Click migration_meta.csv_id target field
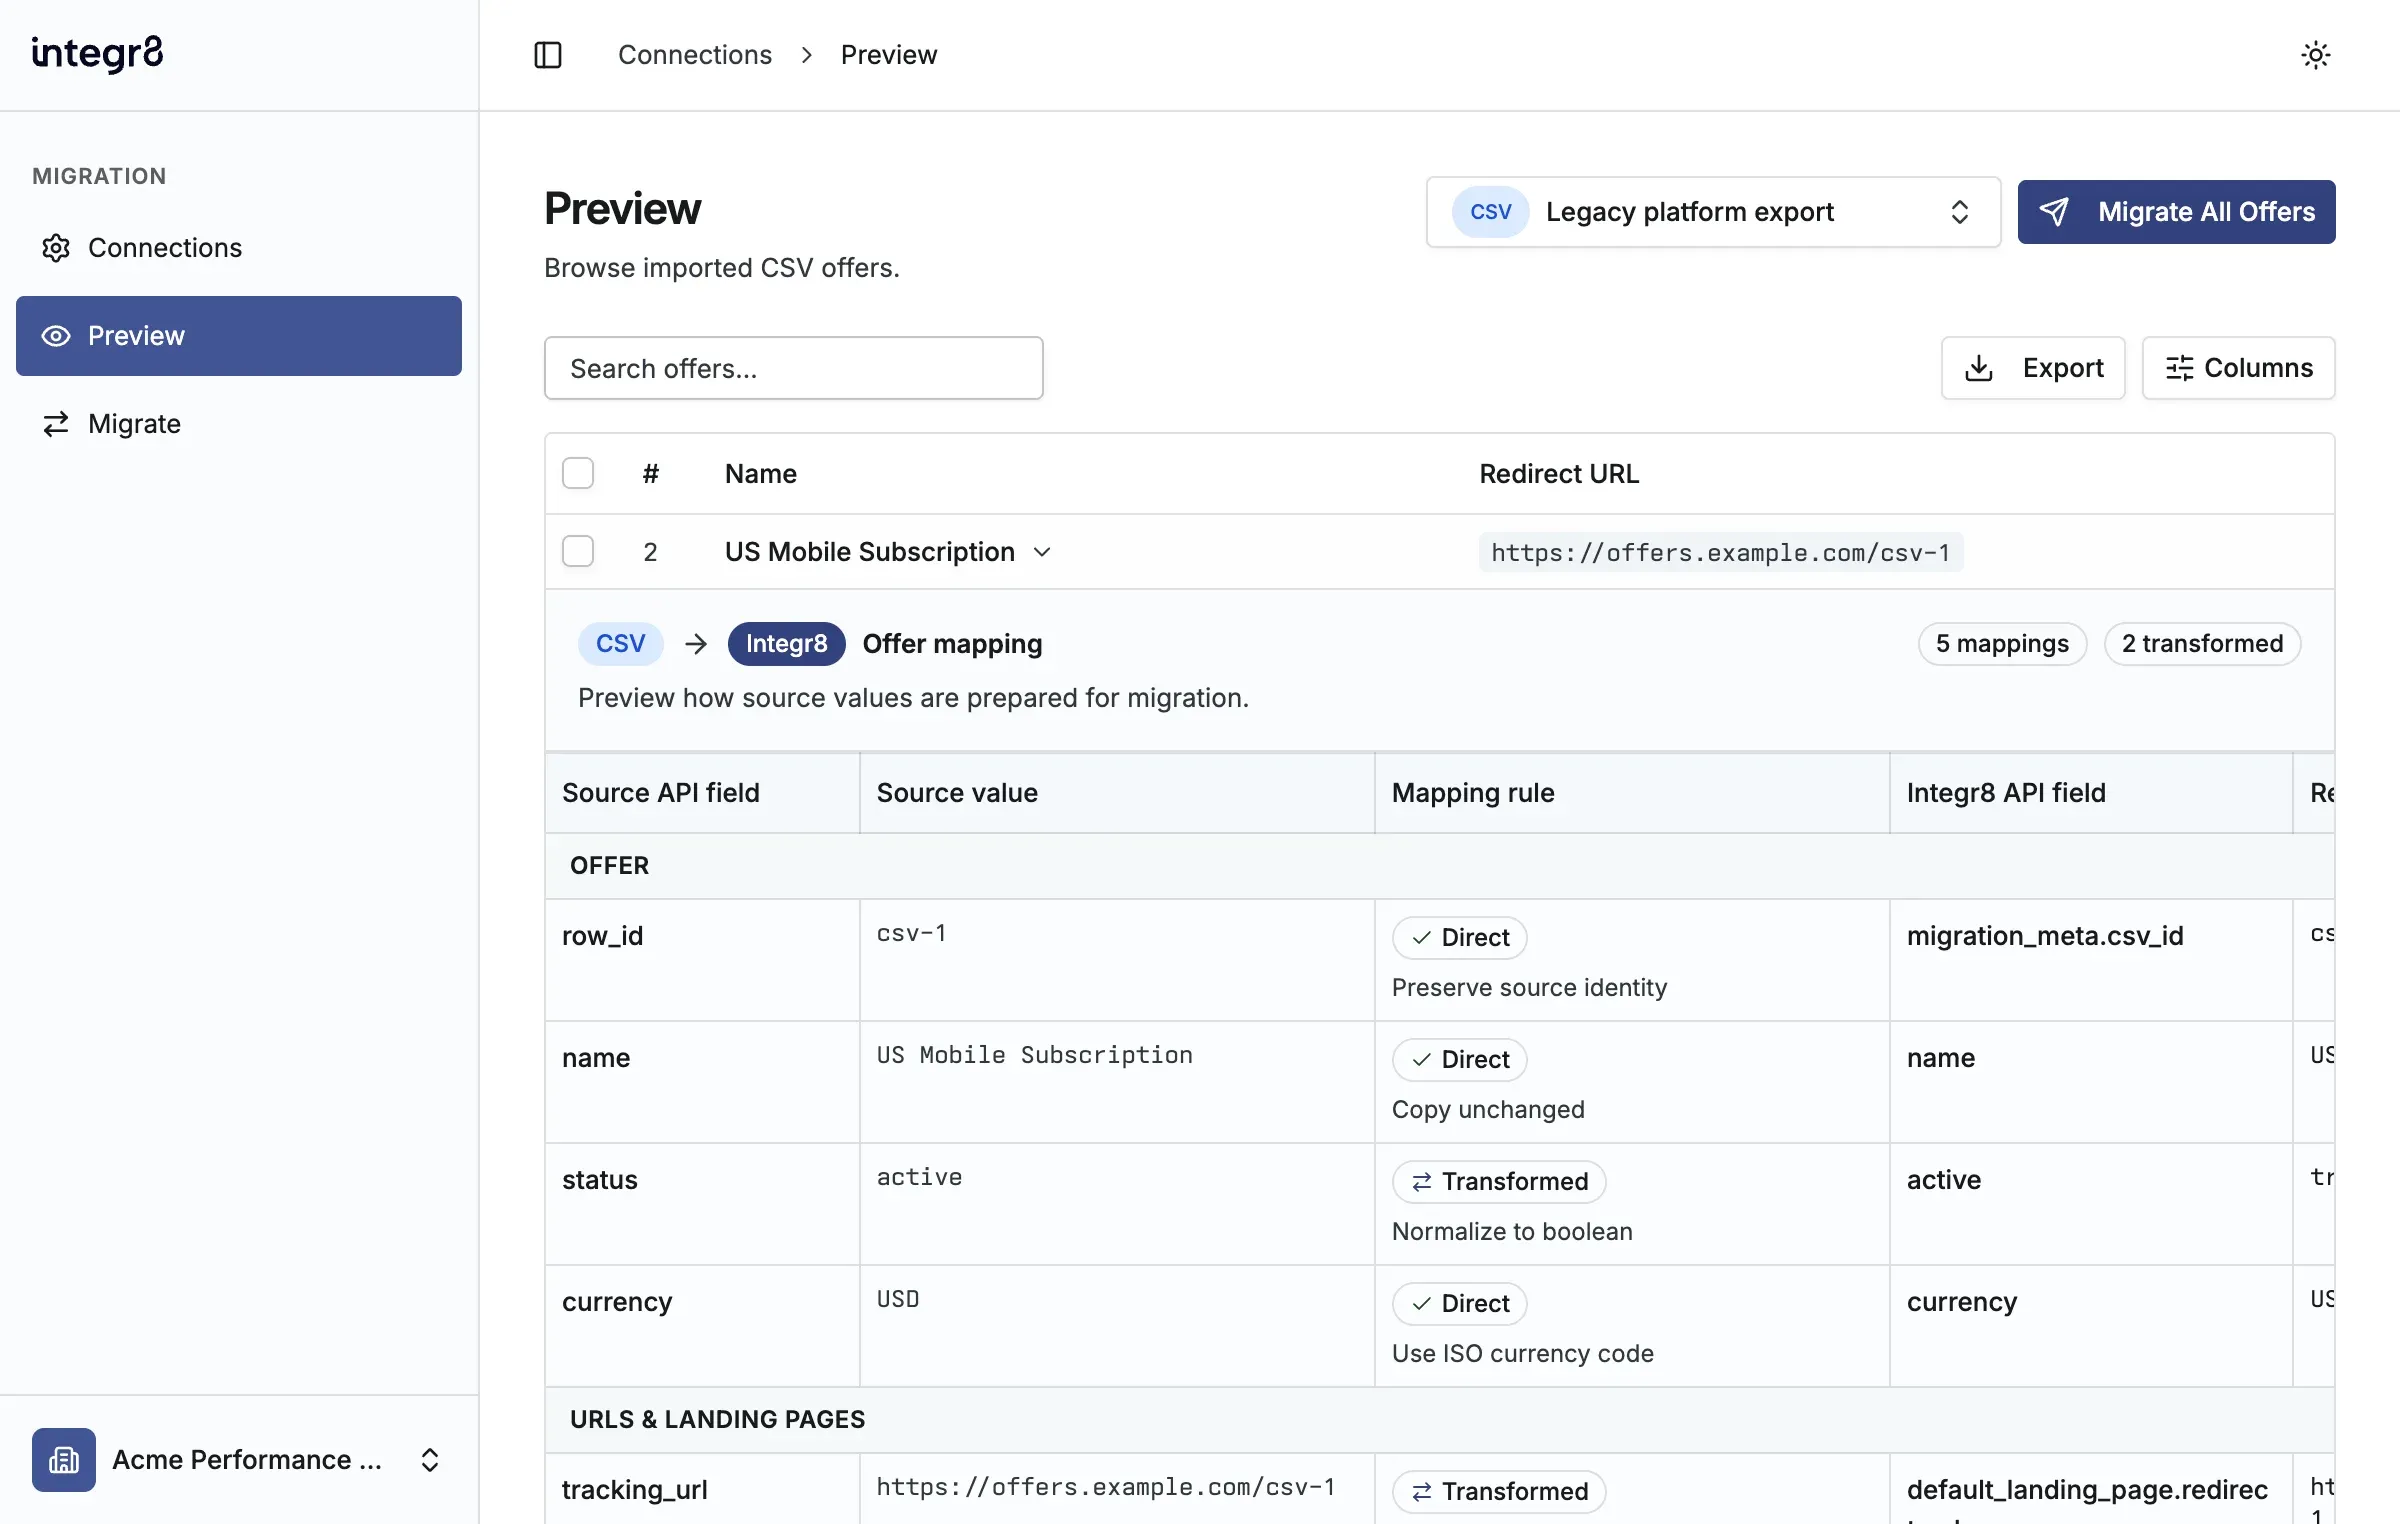2400x1524 pixels. pyautogui.click(x=2045, y=936)
